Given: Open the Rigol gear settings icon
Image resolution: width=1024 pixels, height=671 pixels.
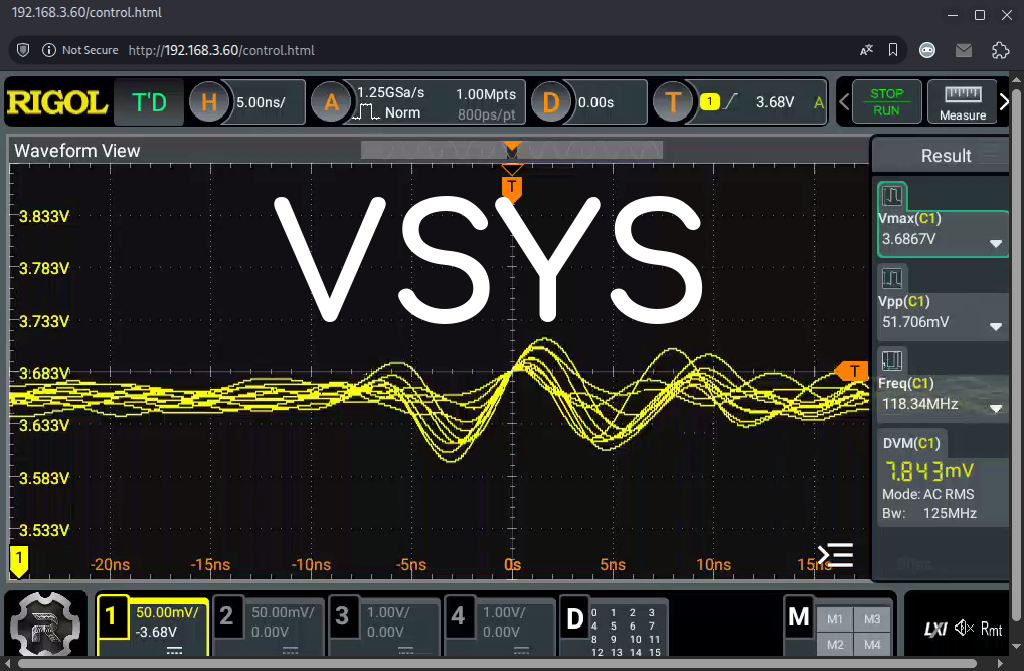Looking at the screenshot, I should 45,625.
